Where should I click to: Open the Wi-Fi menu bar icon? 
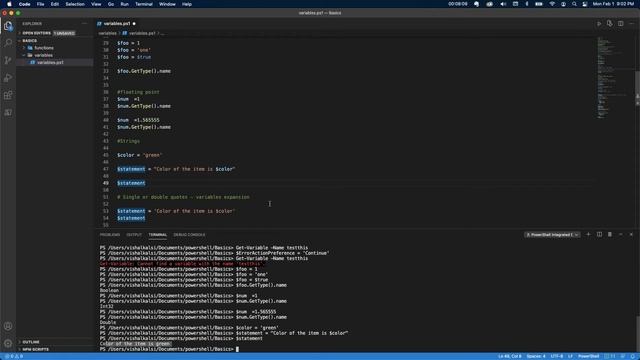click(552, 4)
